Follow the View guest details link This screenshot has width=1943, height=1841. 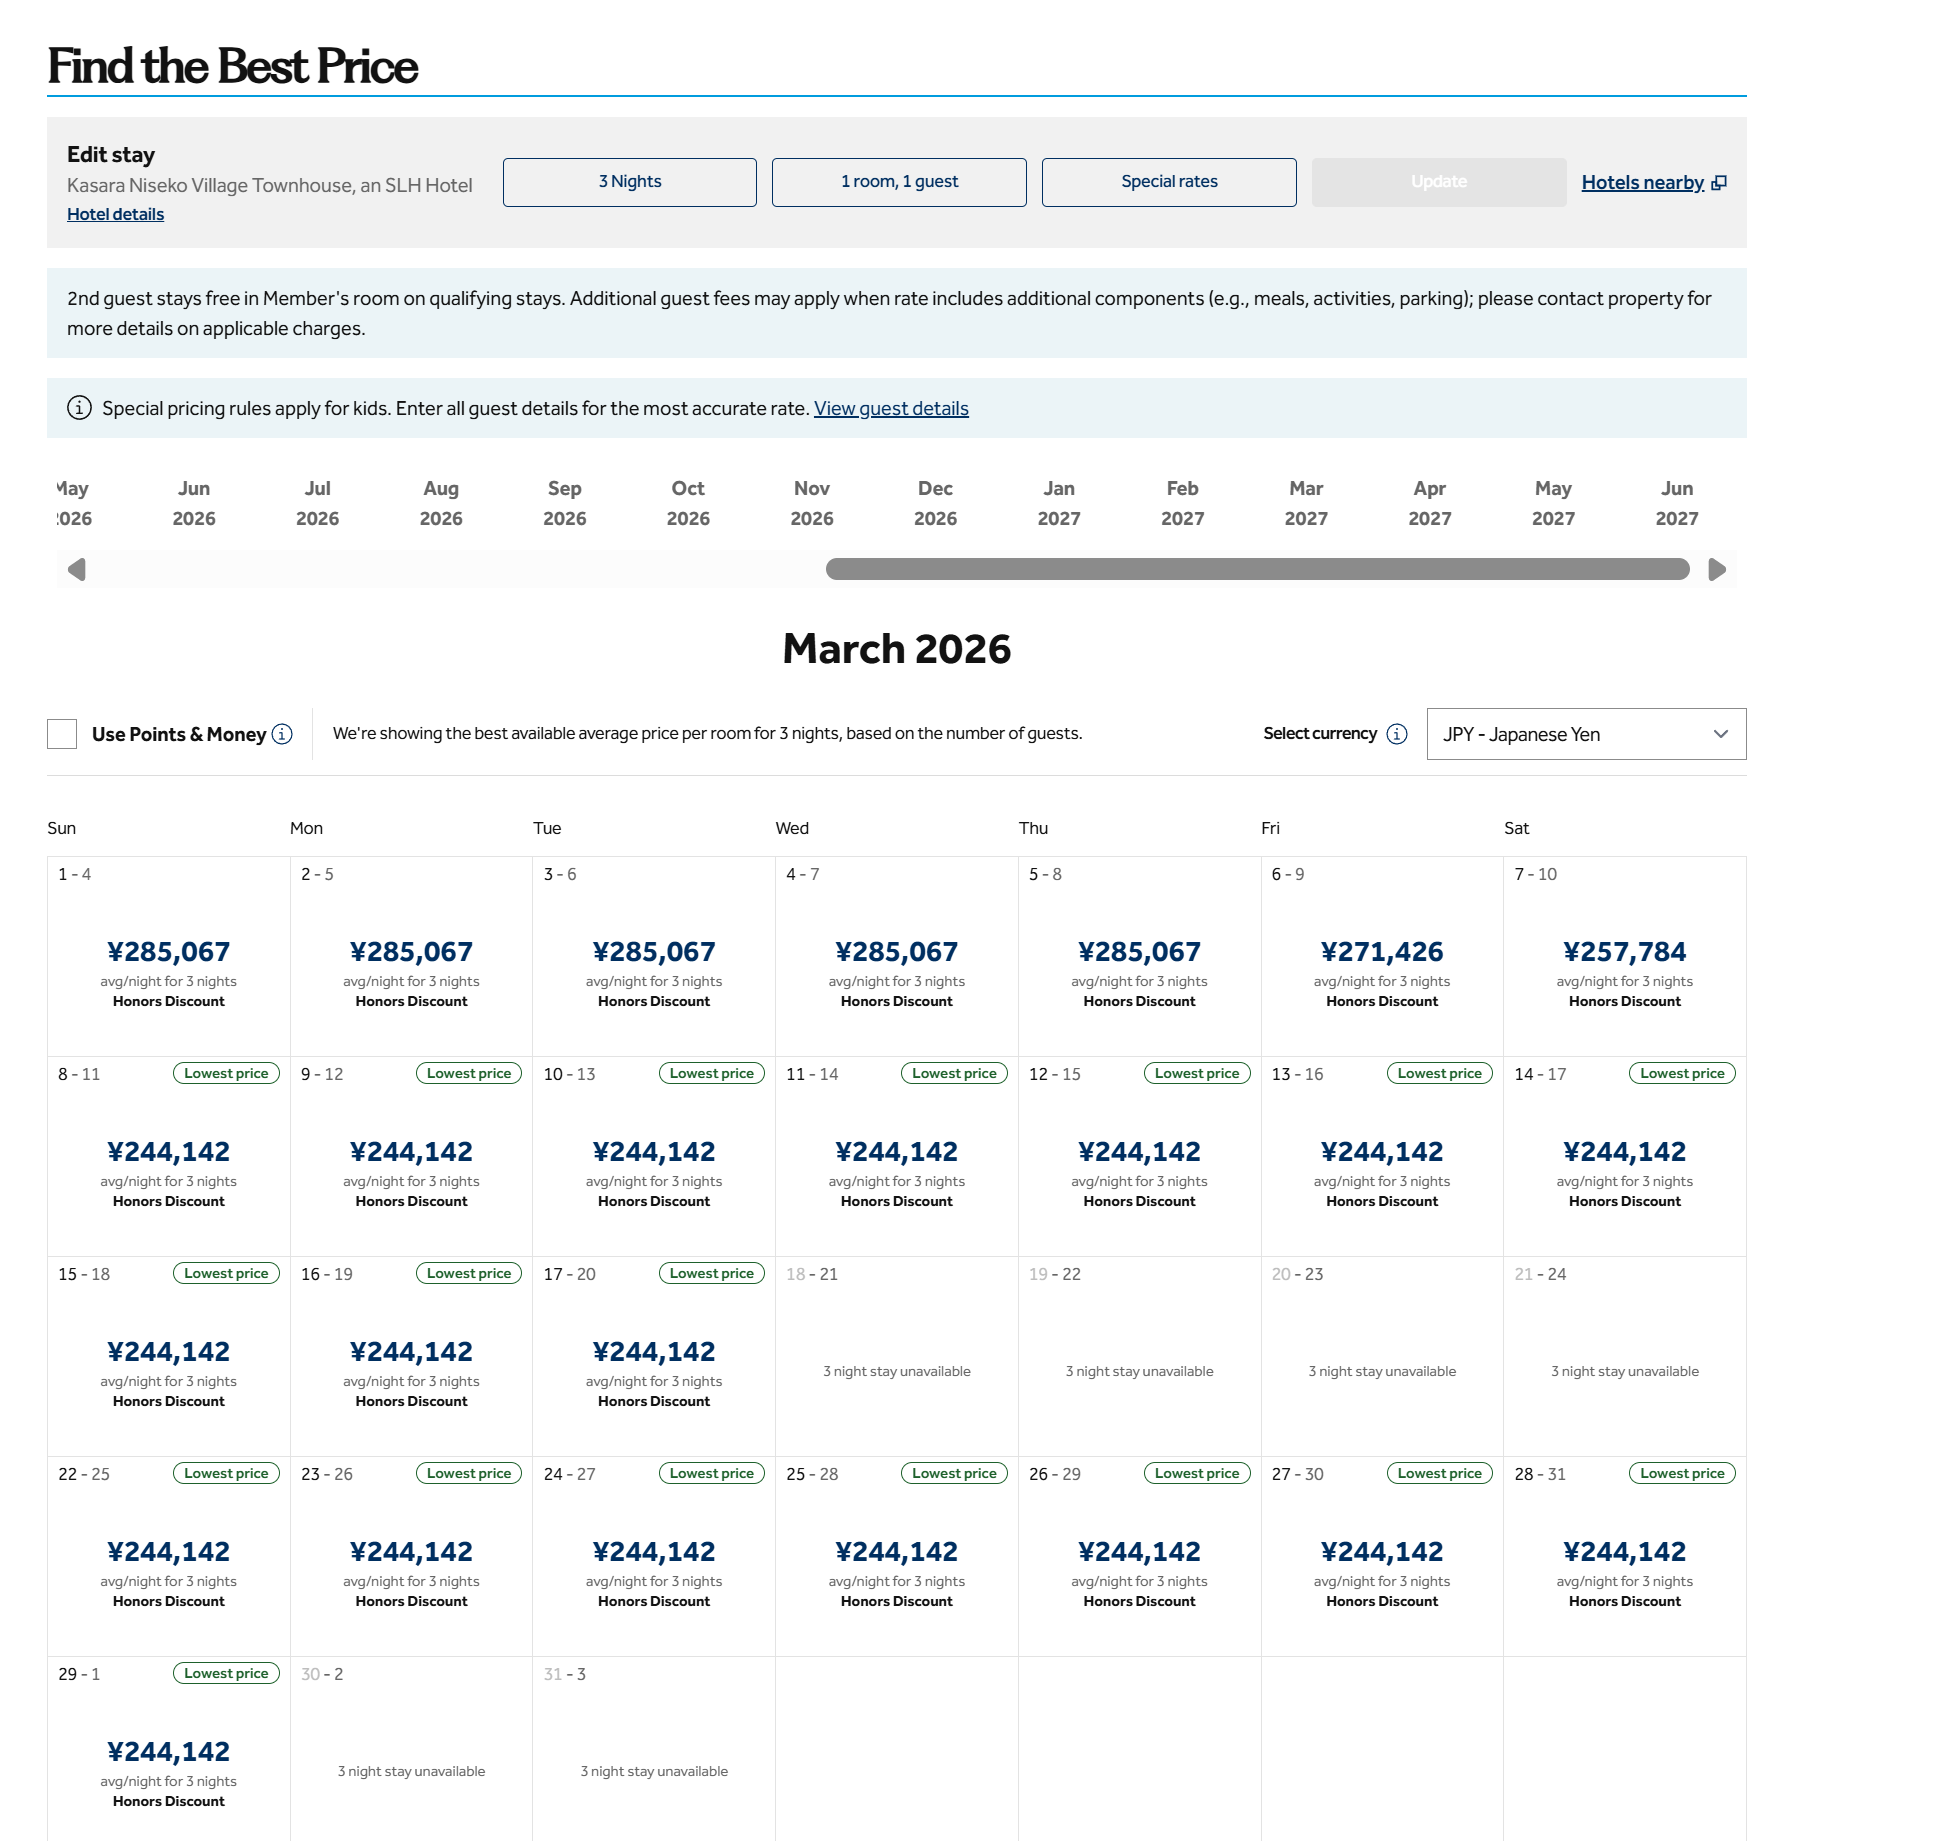(x=890, y=408)
